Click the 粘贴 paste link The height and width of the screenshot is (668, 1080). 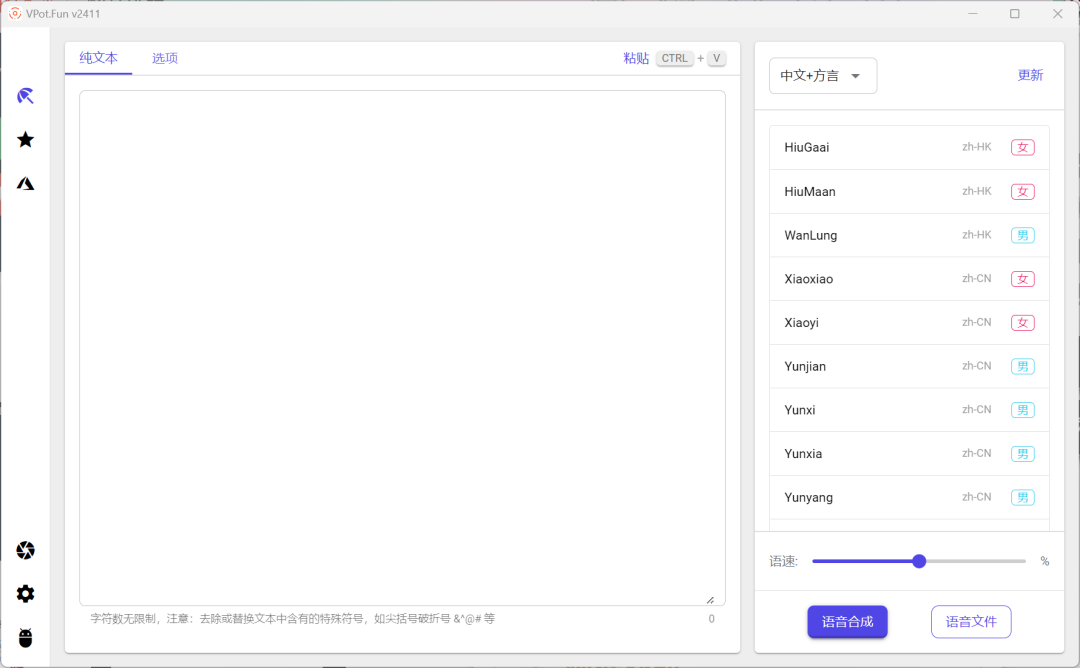pos(636,59)
